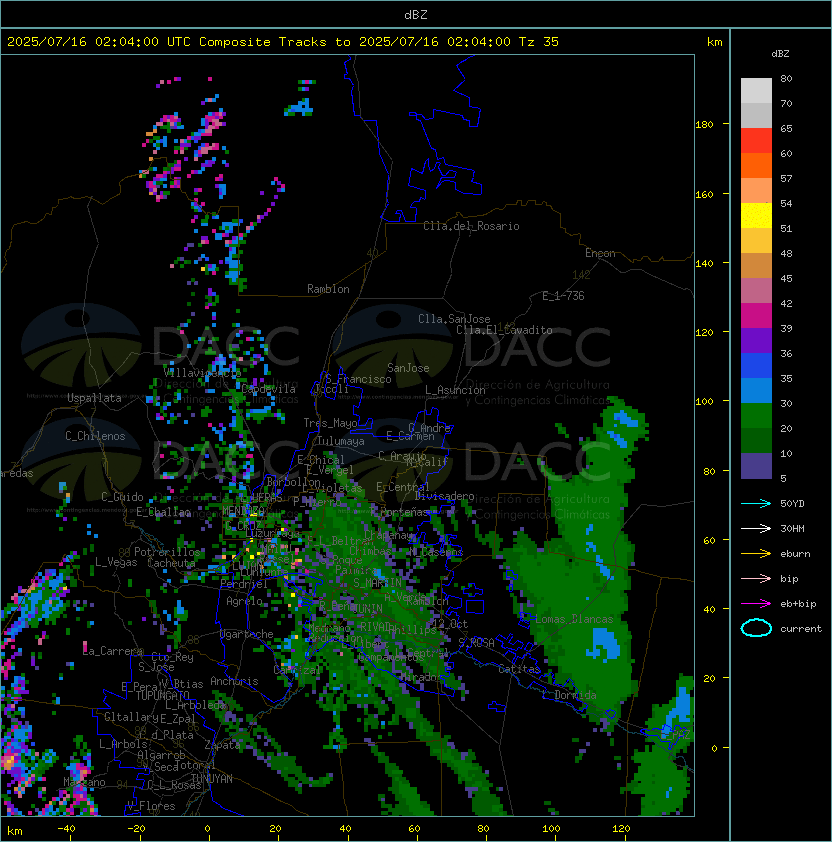Click the 'C_Guido' map label

click(x=122, y=497)
